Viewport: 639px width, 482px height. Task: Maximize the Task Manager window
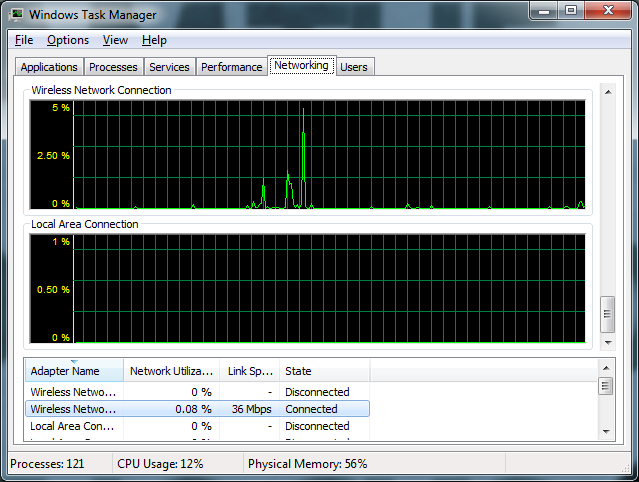pos(571,10)
